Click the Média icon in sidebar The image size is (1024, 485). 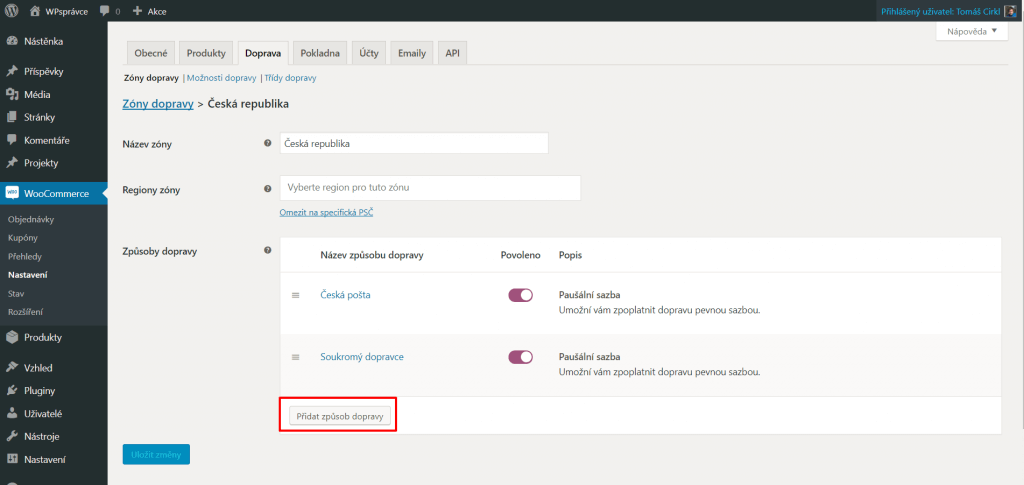pyautogui.click(x=12, y=94)
